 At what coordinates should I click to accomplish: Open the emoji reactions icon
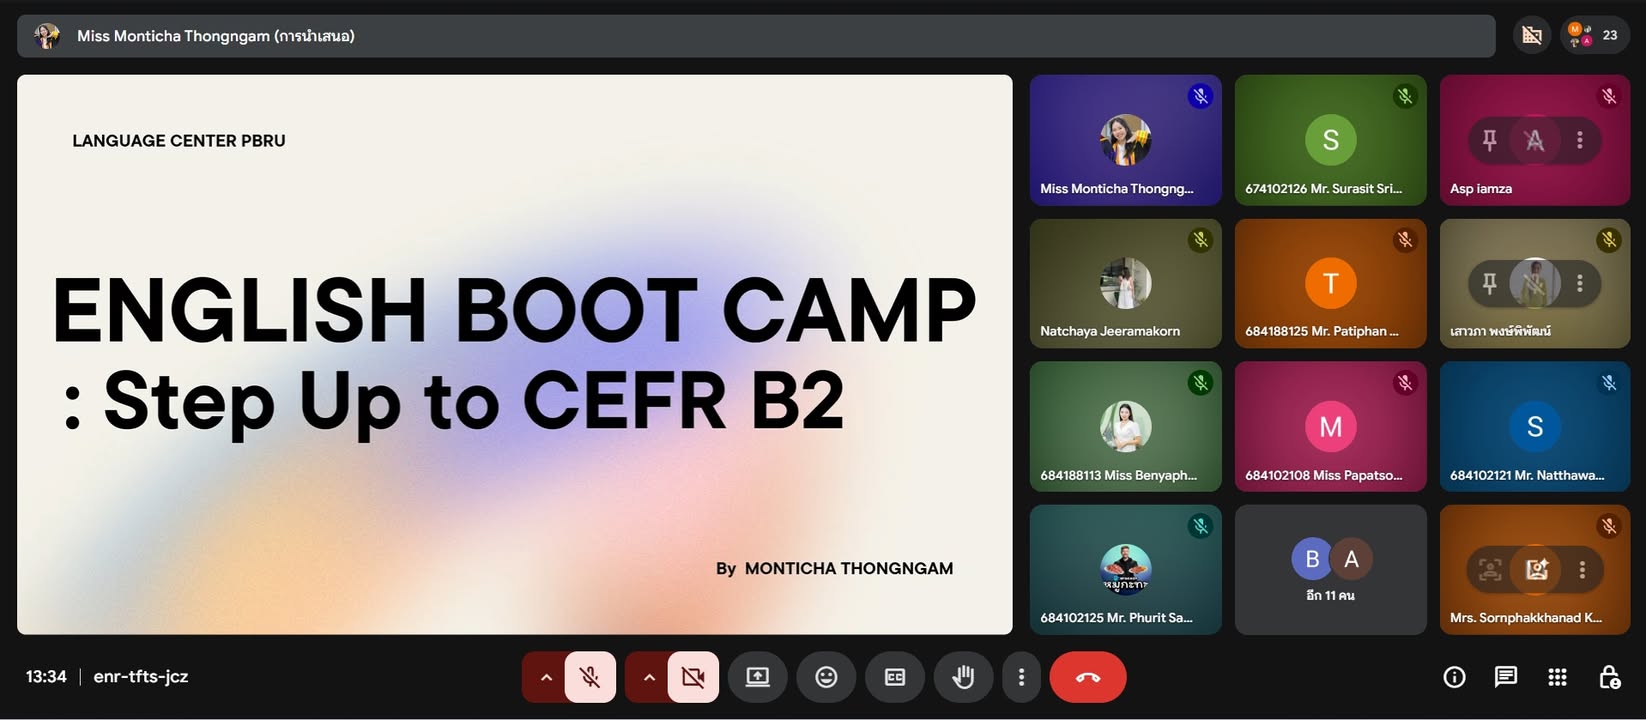tap(826, 677)
